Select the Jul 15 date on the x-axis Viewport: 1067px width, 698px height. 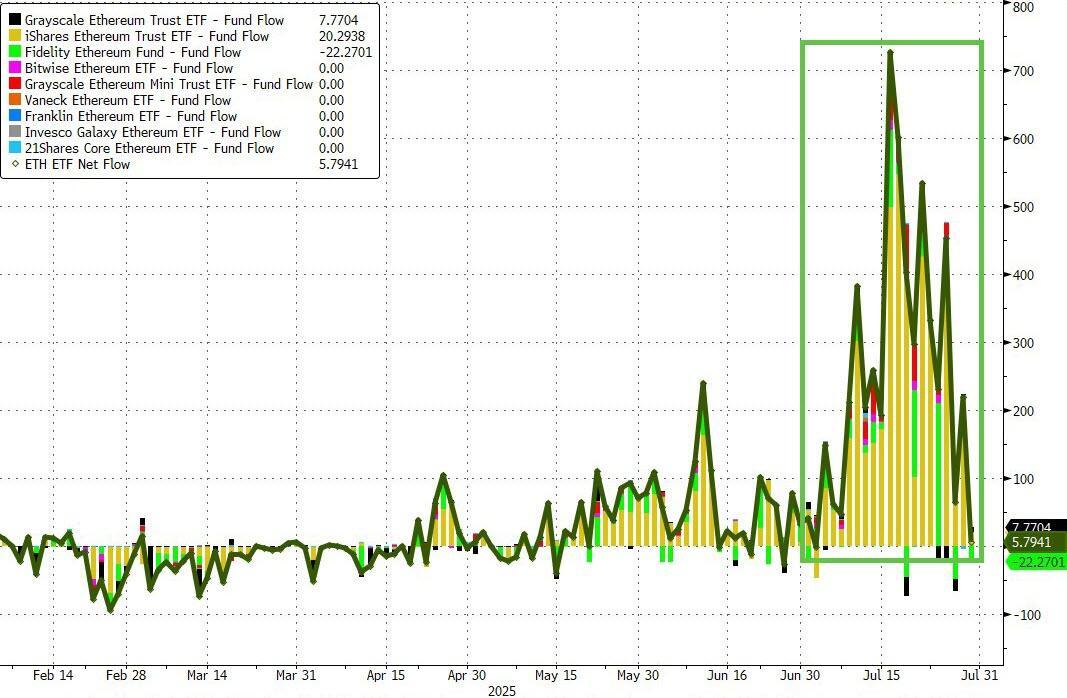coord(881,674)
